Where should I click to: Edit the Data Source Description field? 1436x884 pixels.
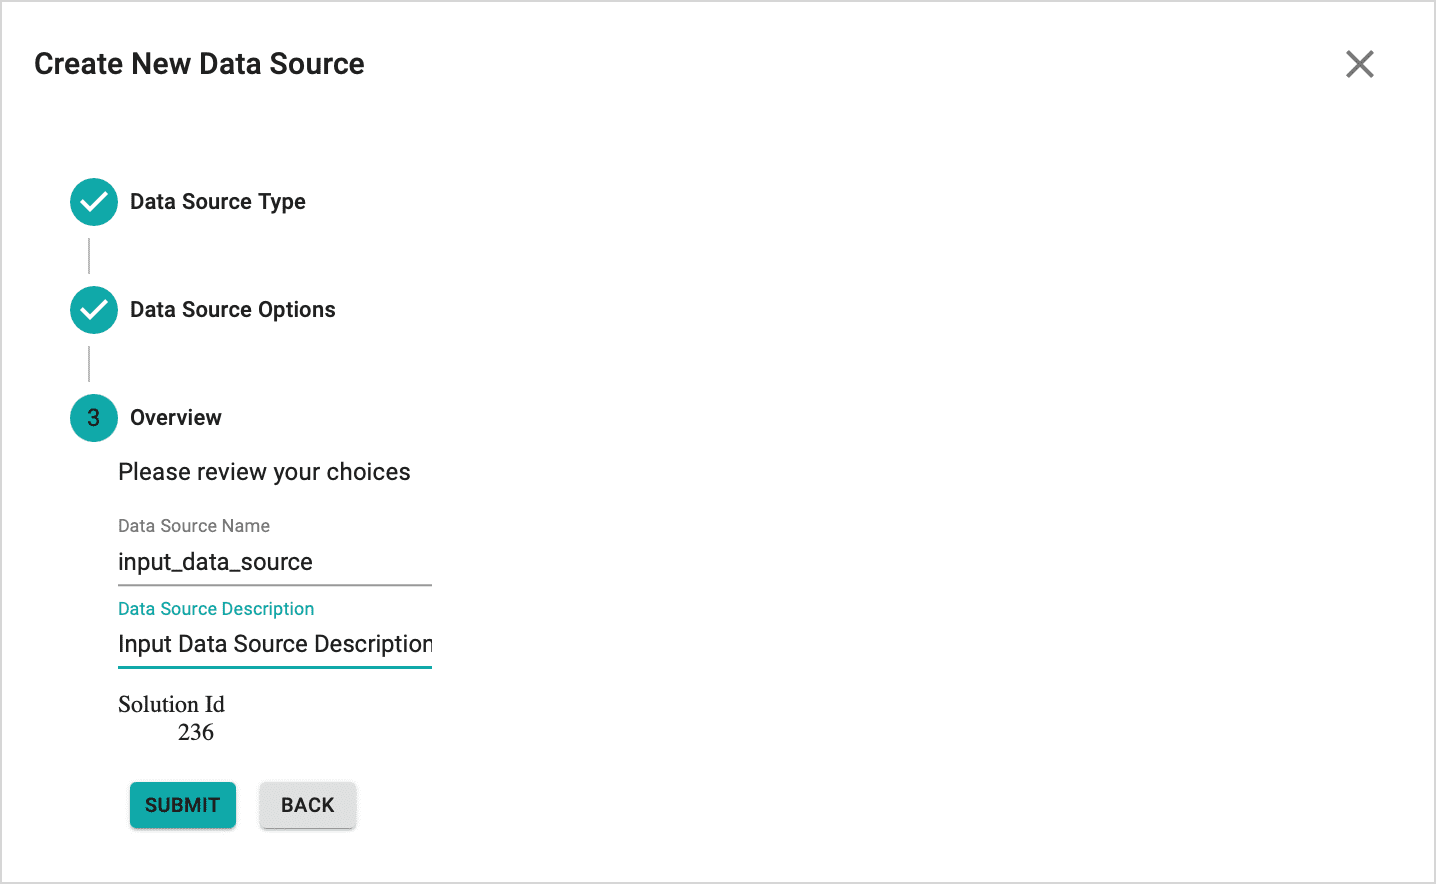pyautogui.click(x=275, y=645)
